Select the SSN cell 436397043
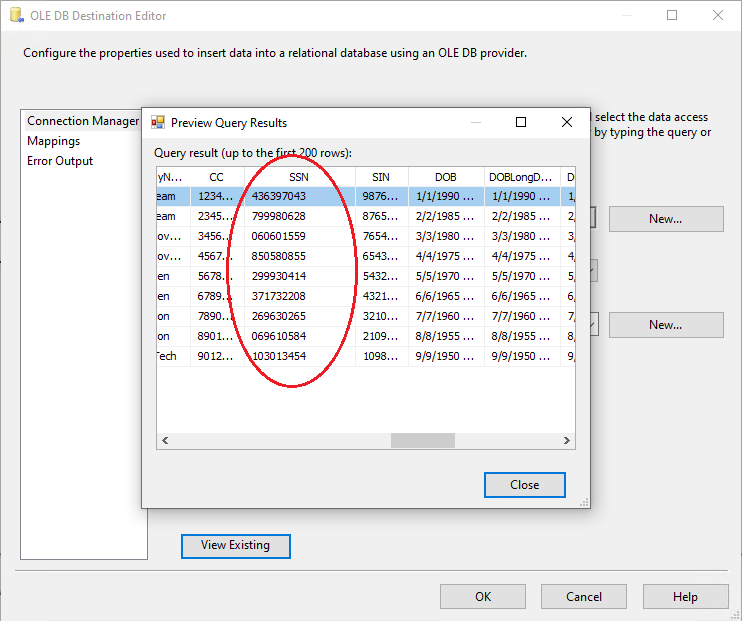 point(280,197)
